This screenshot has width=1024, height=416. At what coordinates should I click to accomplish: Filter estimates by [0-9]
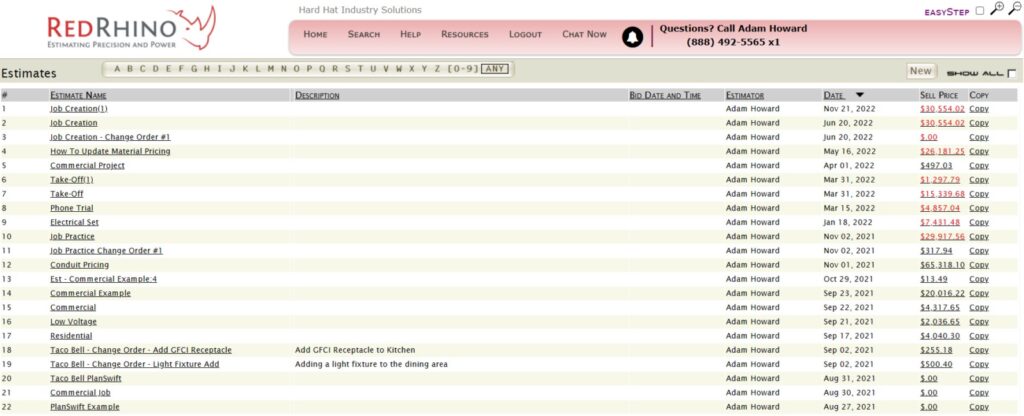[x=462, y=69]
